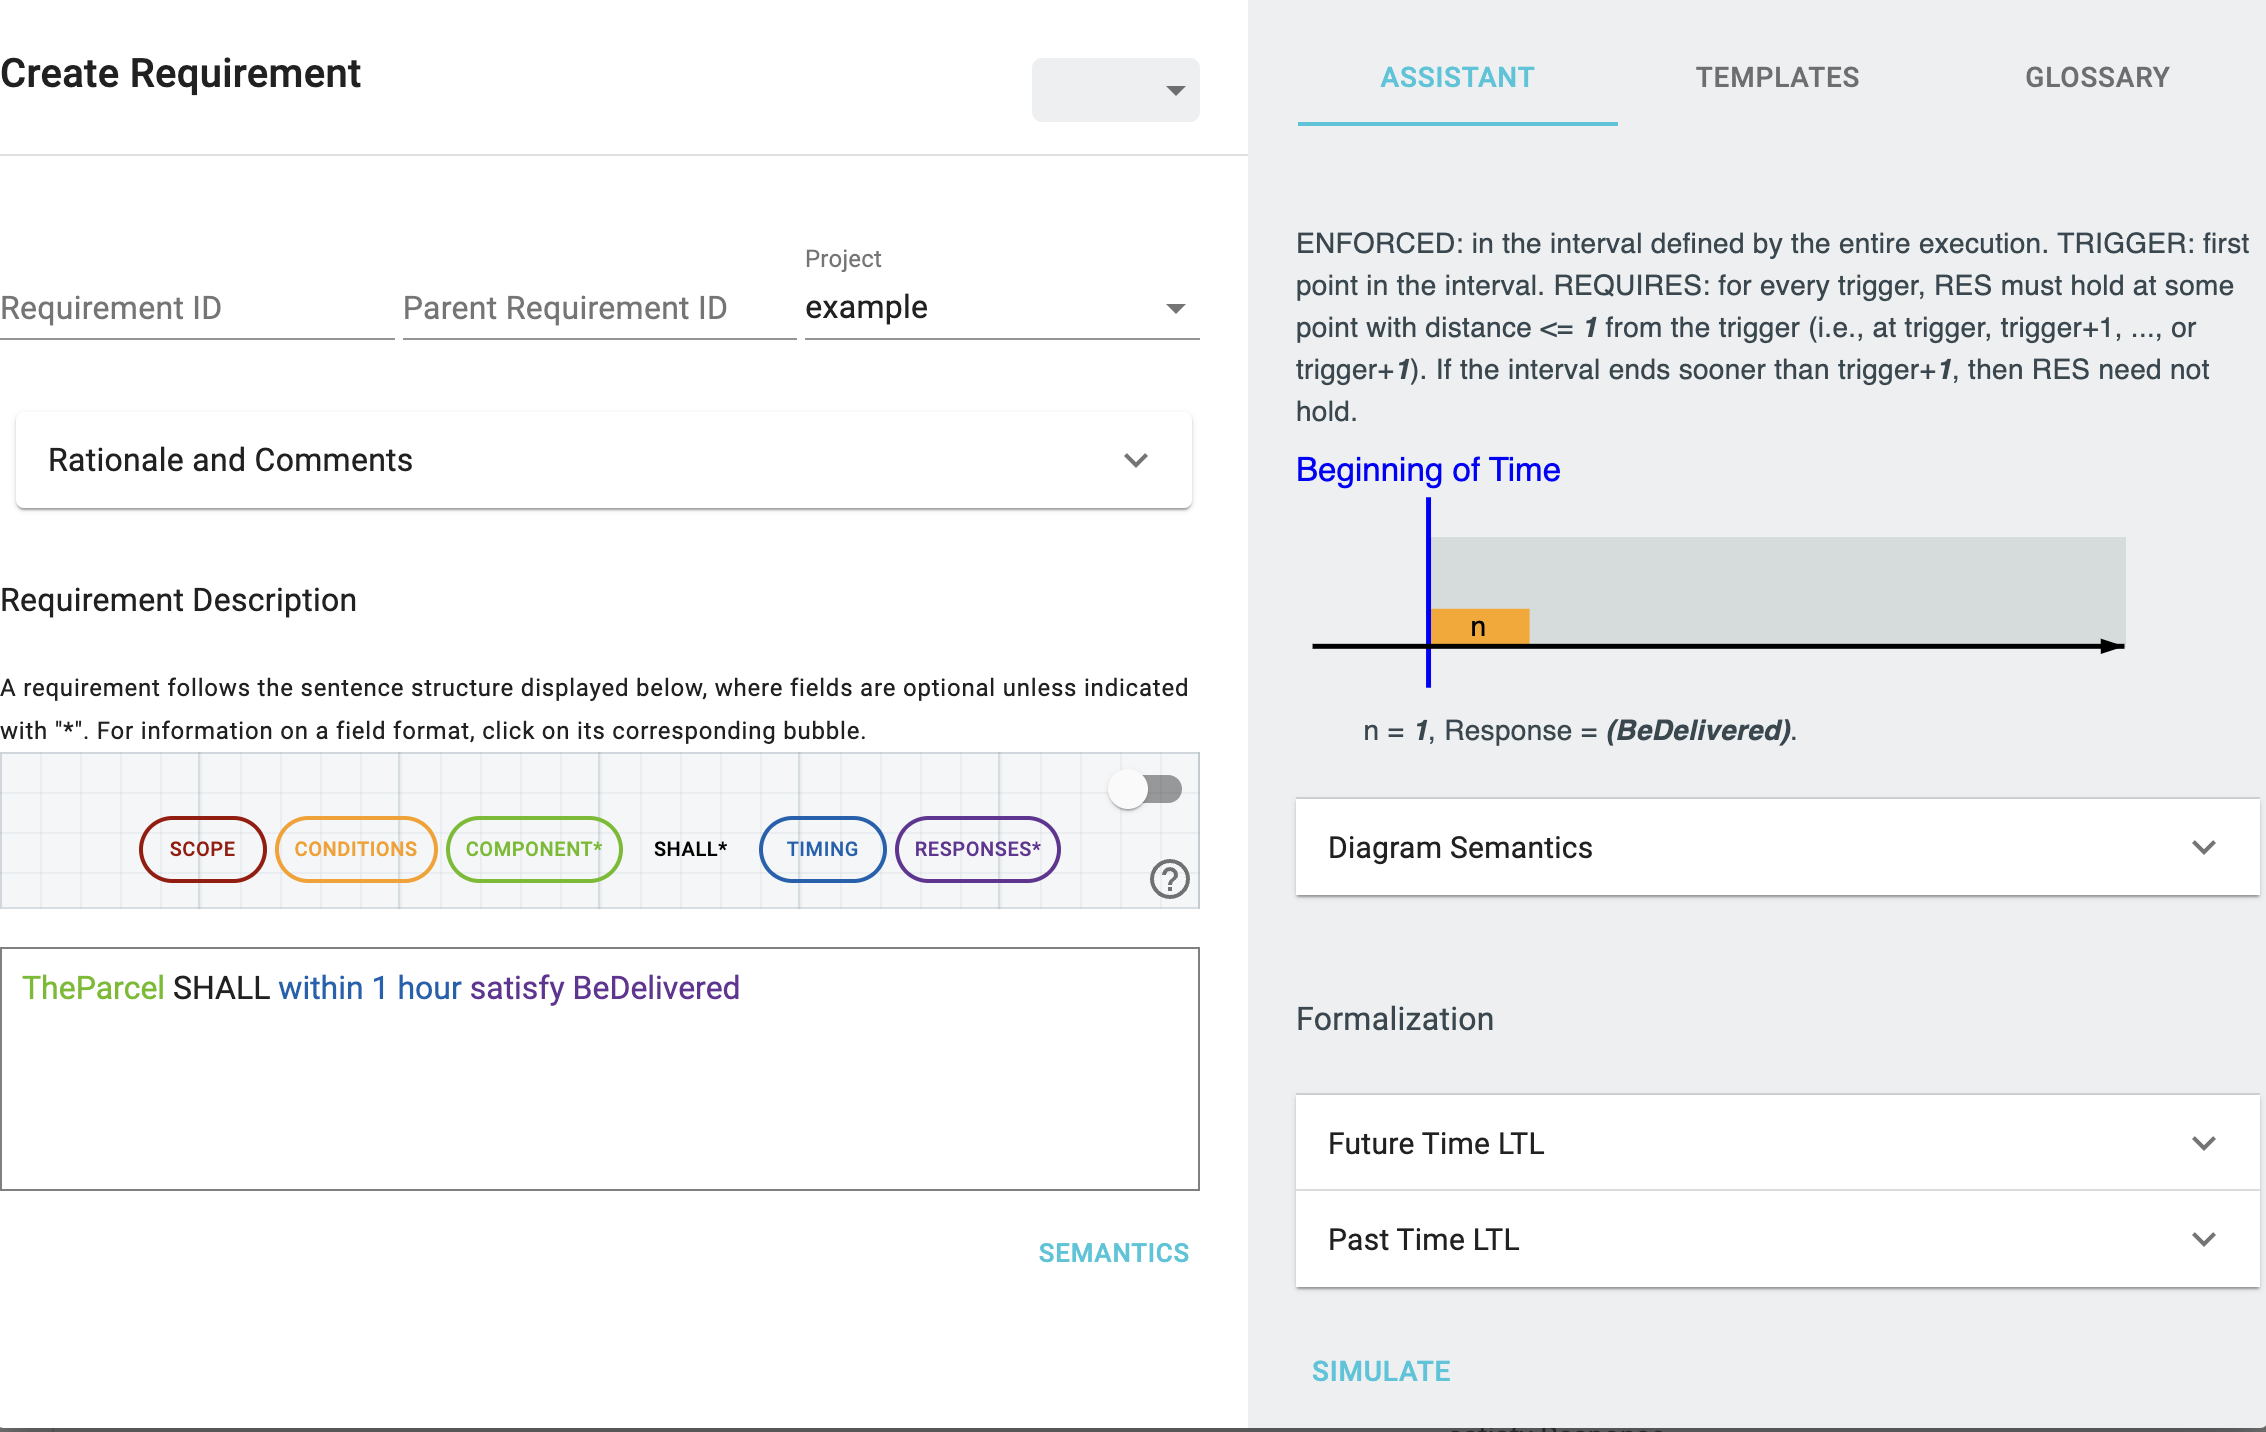
Task: Open the Project dropdown showing example
Action: (1001, 307)
